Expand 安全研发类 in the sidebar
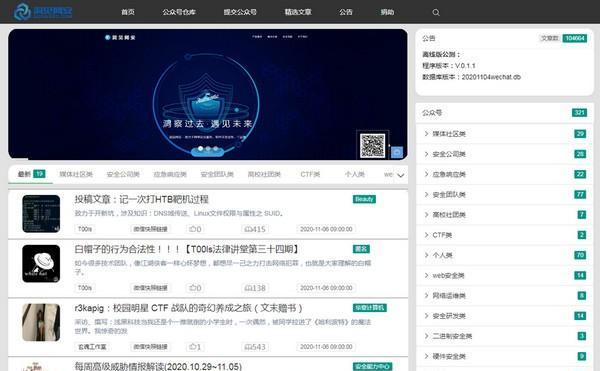Viewport: 600px width, 371px height. click(x=505, y=316)
